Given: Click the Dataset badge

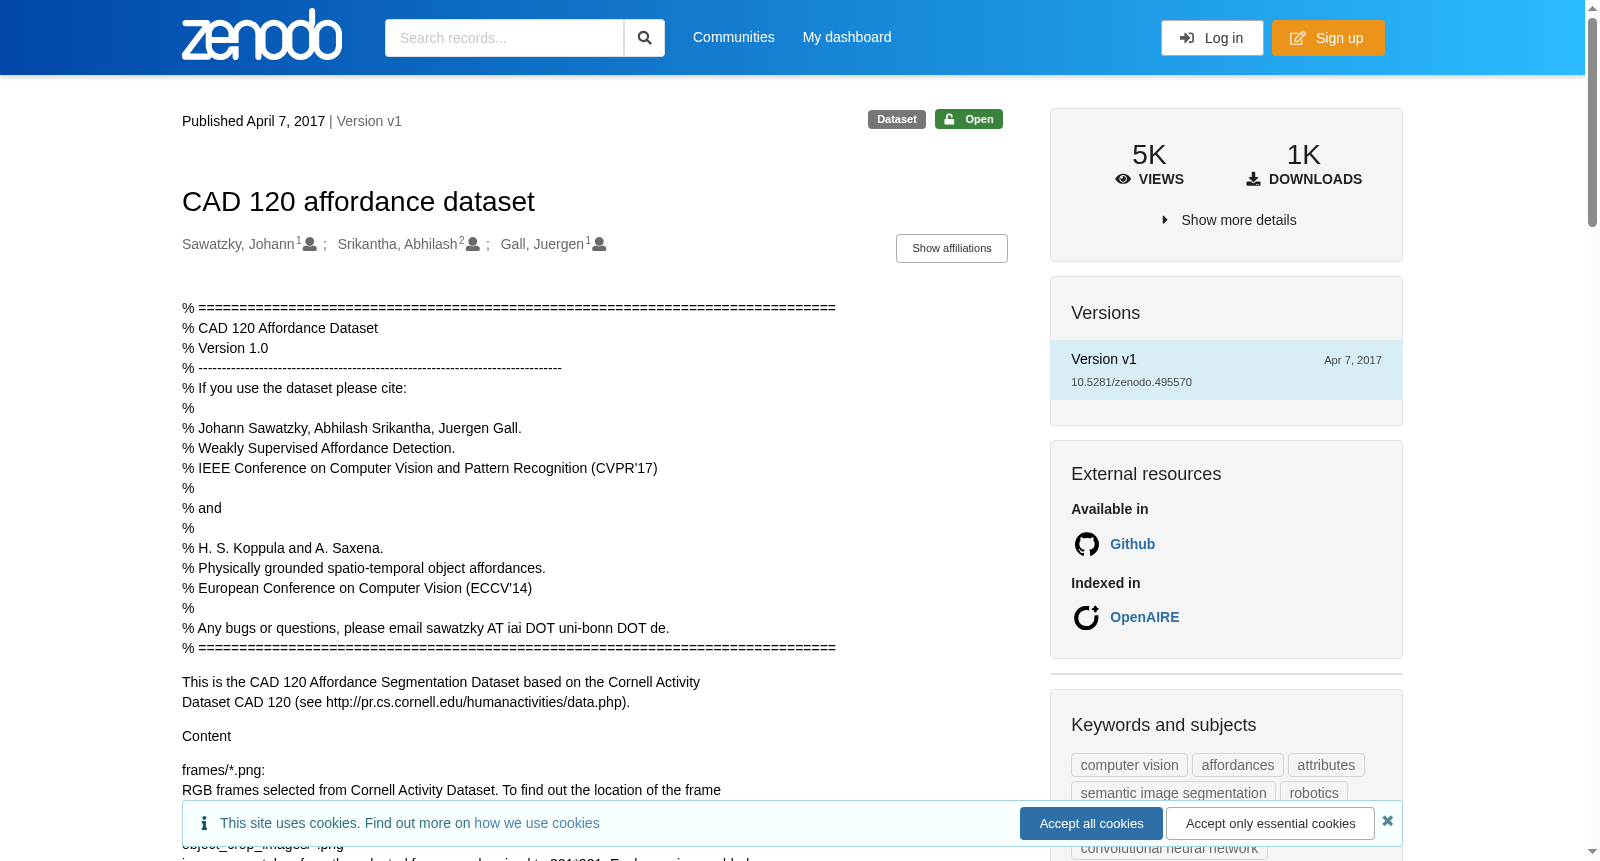Looking at the screenshot, I should pos(897,119).
